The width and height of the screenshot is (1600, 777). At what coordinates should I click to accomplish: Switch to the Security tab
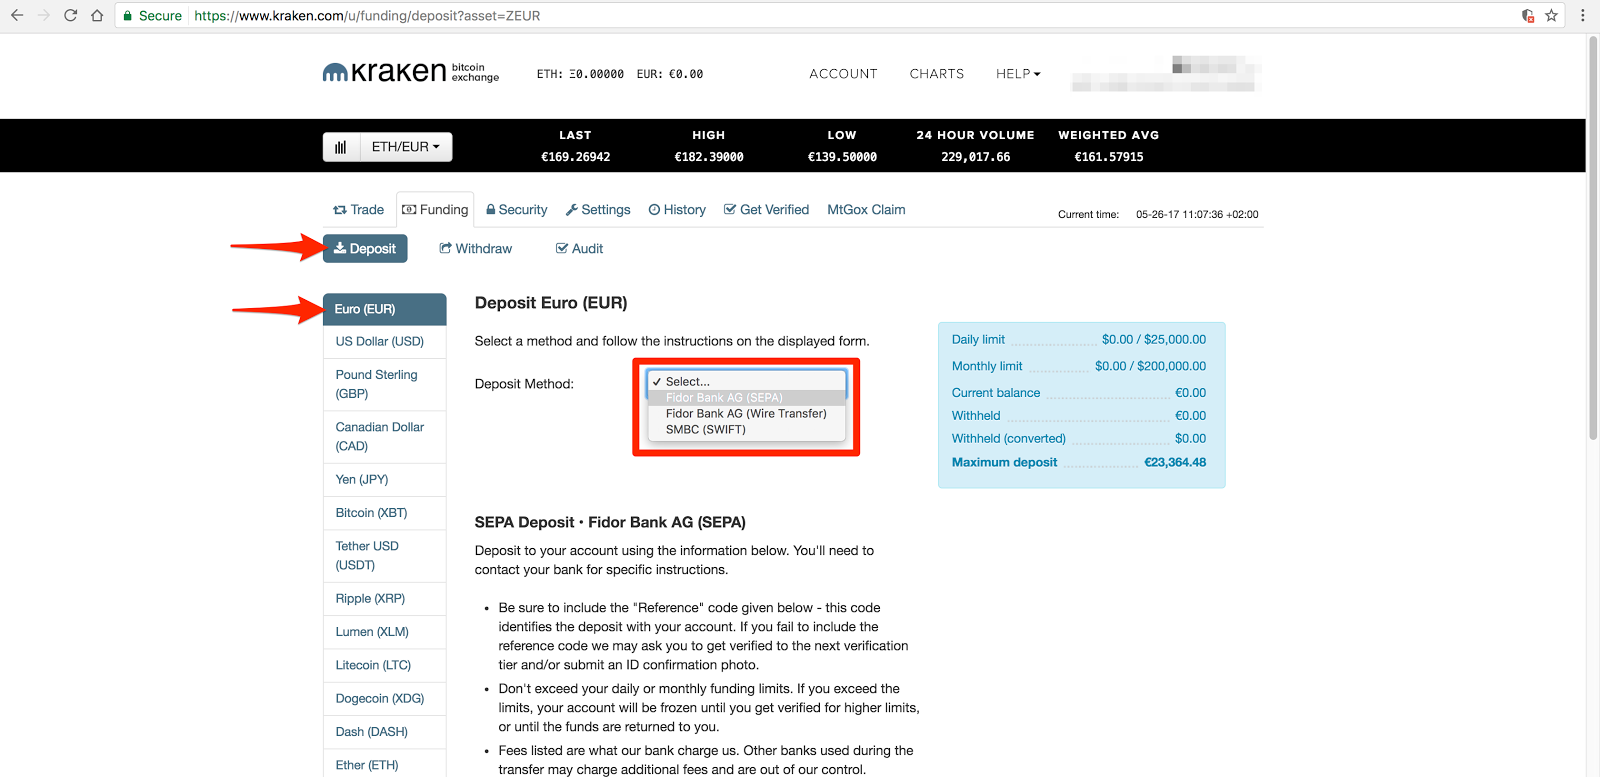(516, 210)
